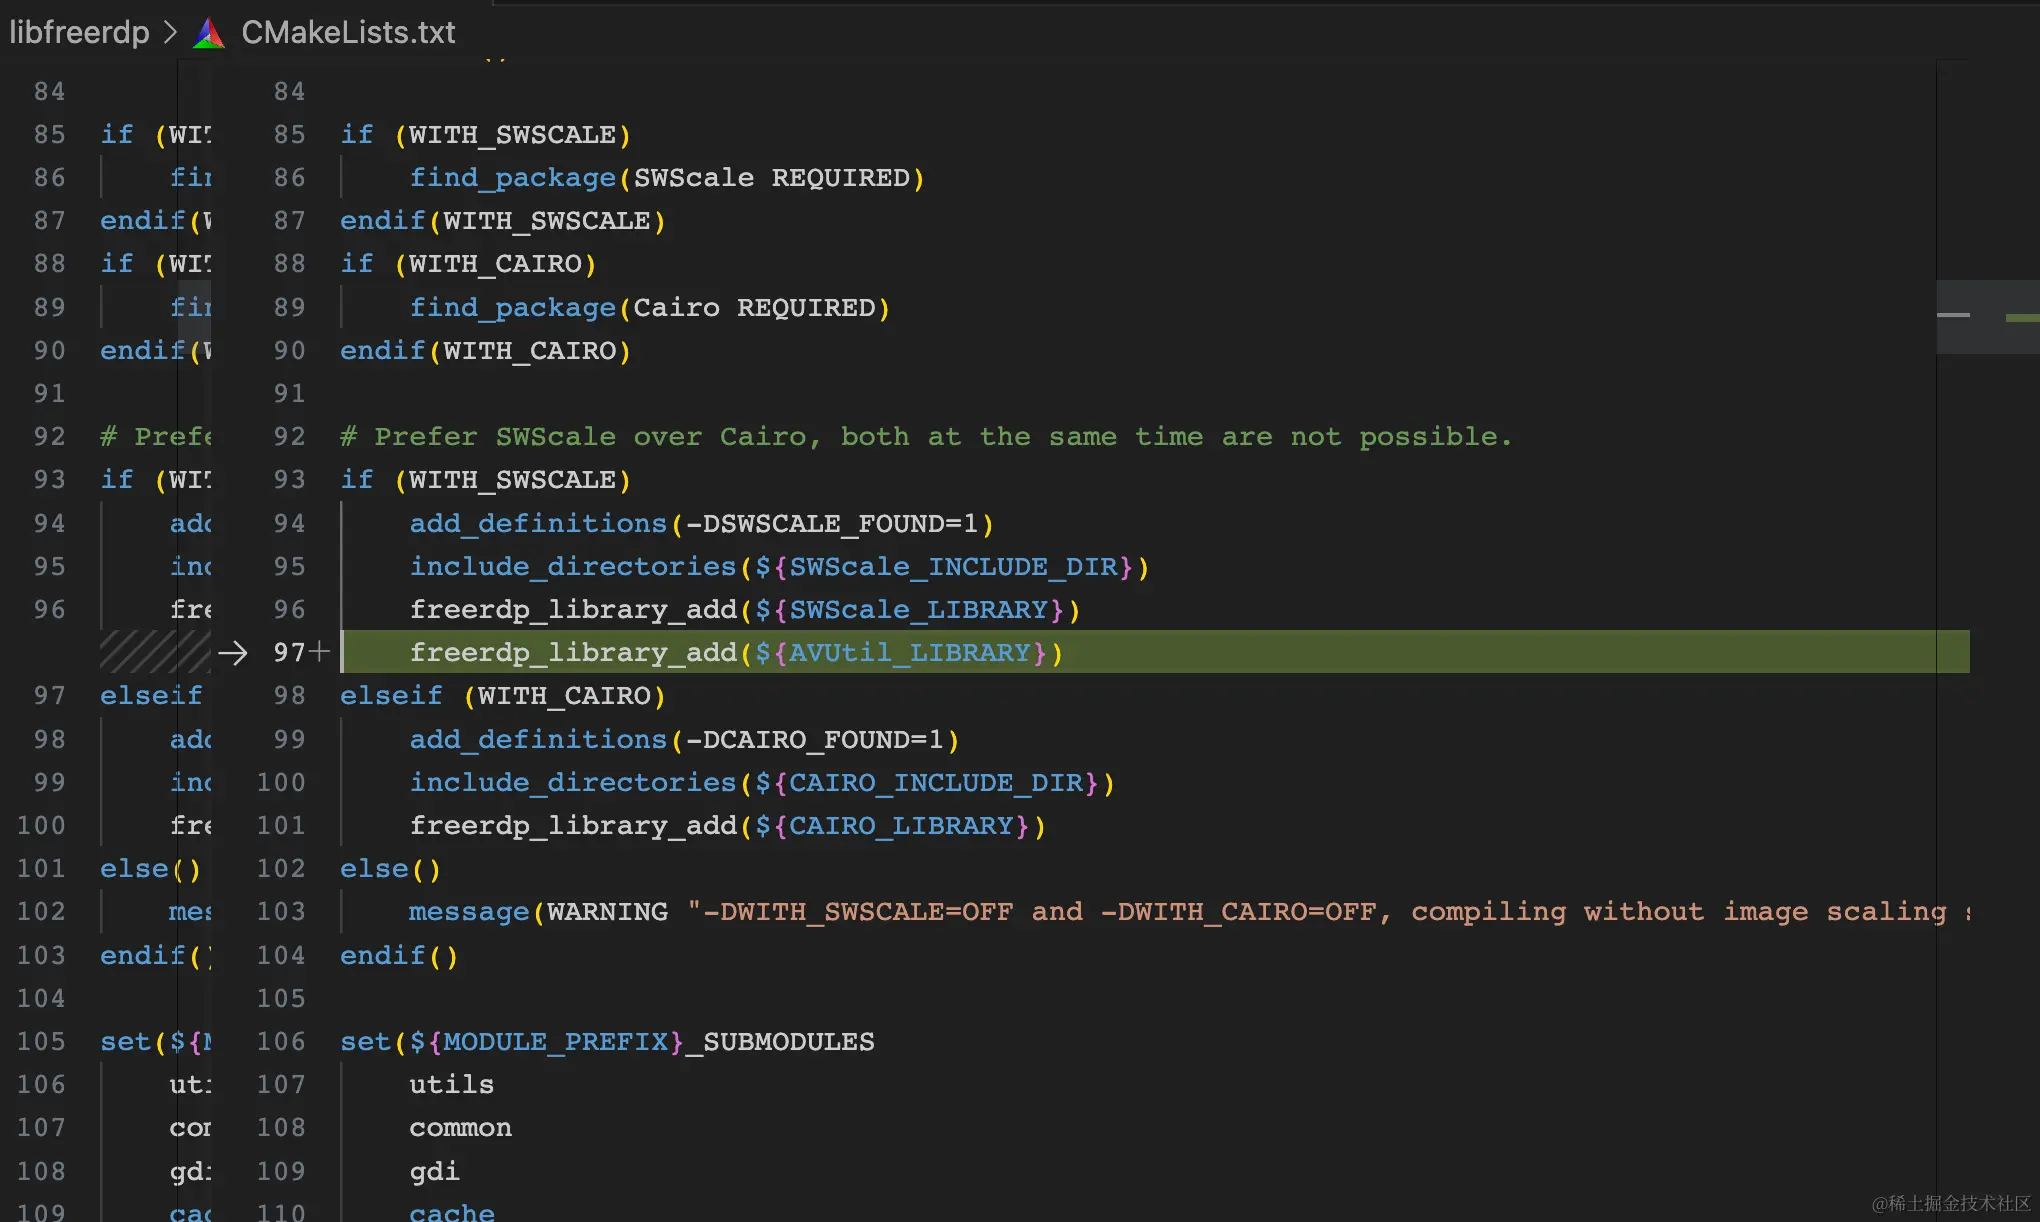Click the set MODULE_PREFIX _SUBMODULES line
Image resolution: width=2040 pixels, height=1222 pixels.
point(606,1042)
